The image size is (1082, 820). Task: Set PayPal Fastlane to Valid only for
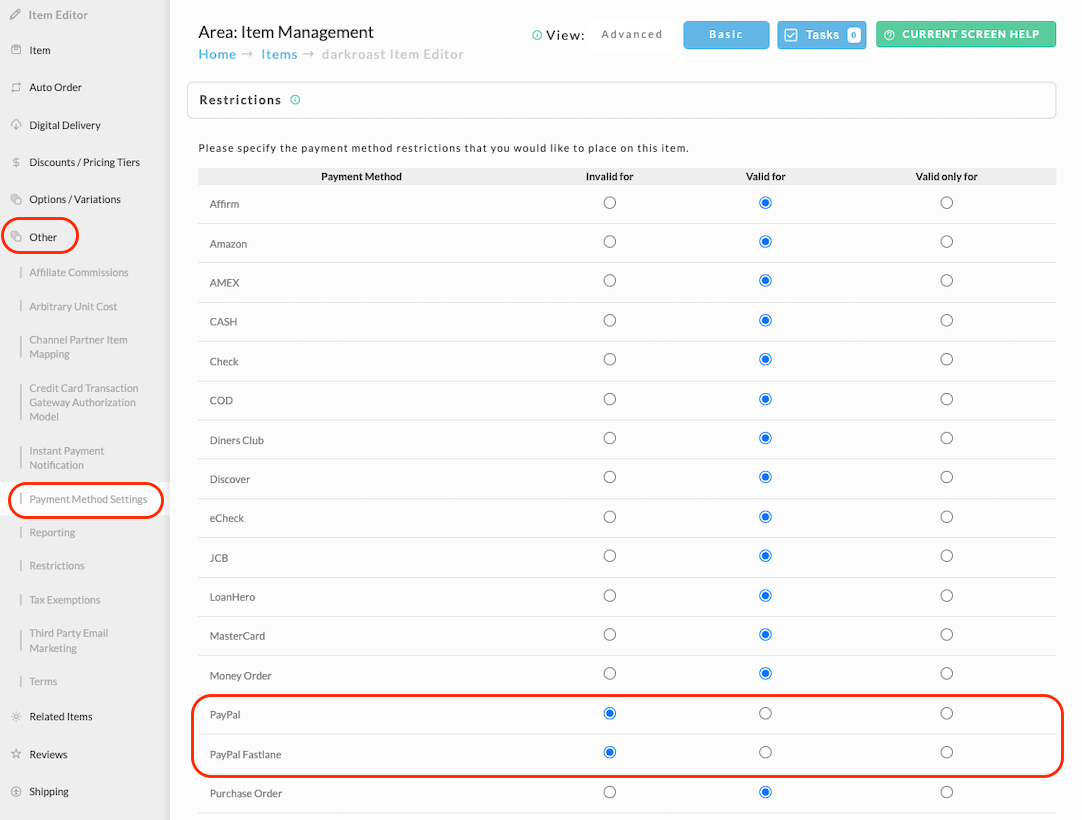tap(947, 752)
